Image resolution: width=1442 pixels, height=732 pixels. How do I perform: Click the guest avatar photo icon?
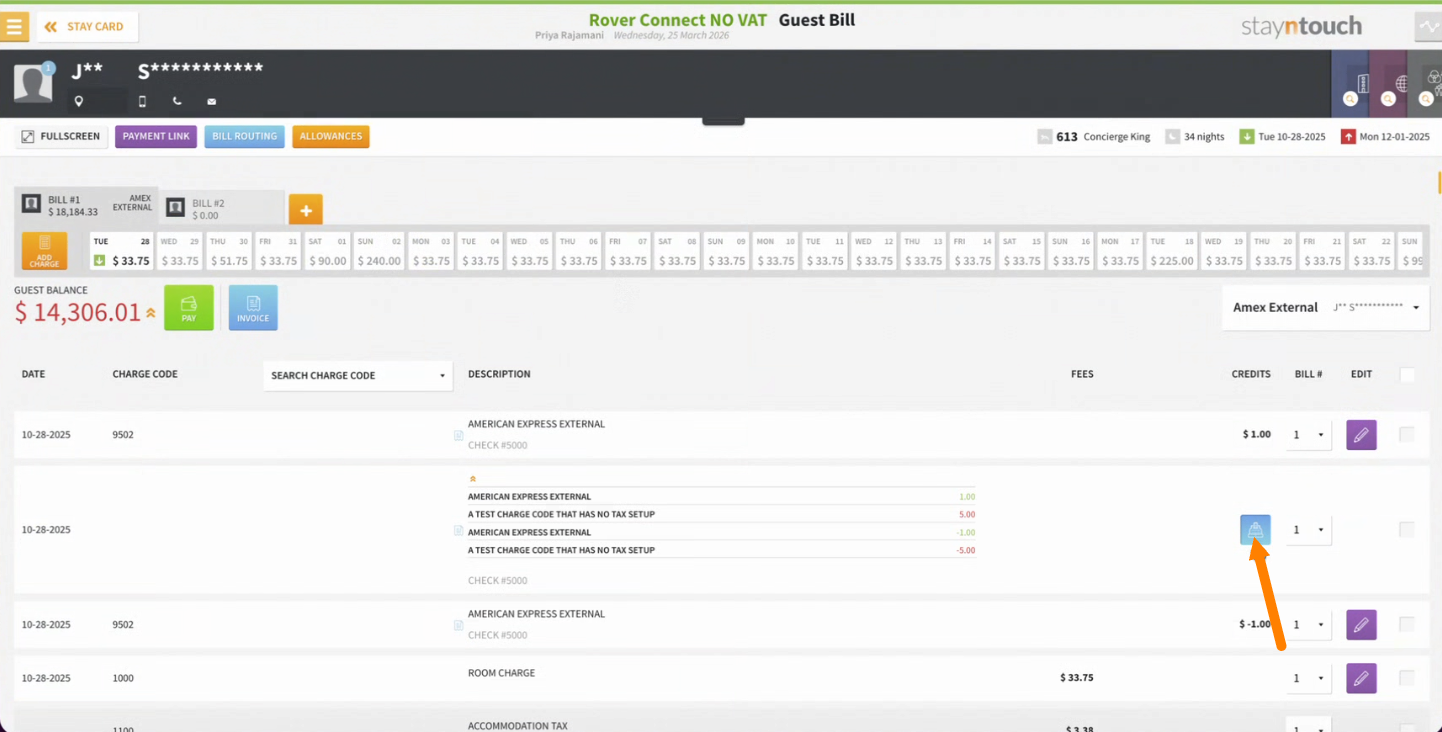pyautogui.click(x=33, y=83)
